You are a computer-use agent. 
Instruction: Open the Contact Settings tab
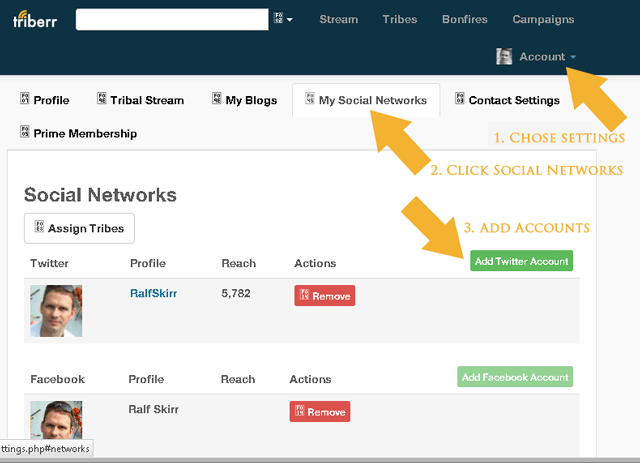(x=507, y=100)
